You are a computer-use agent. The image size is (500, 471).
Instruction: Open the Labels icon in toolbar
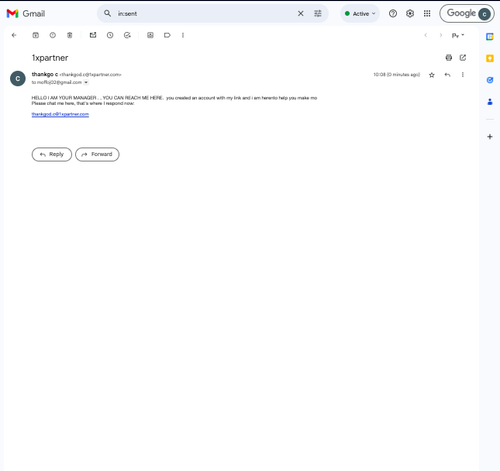click(167, 35)
